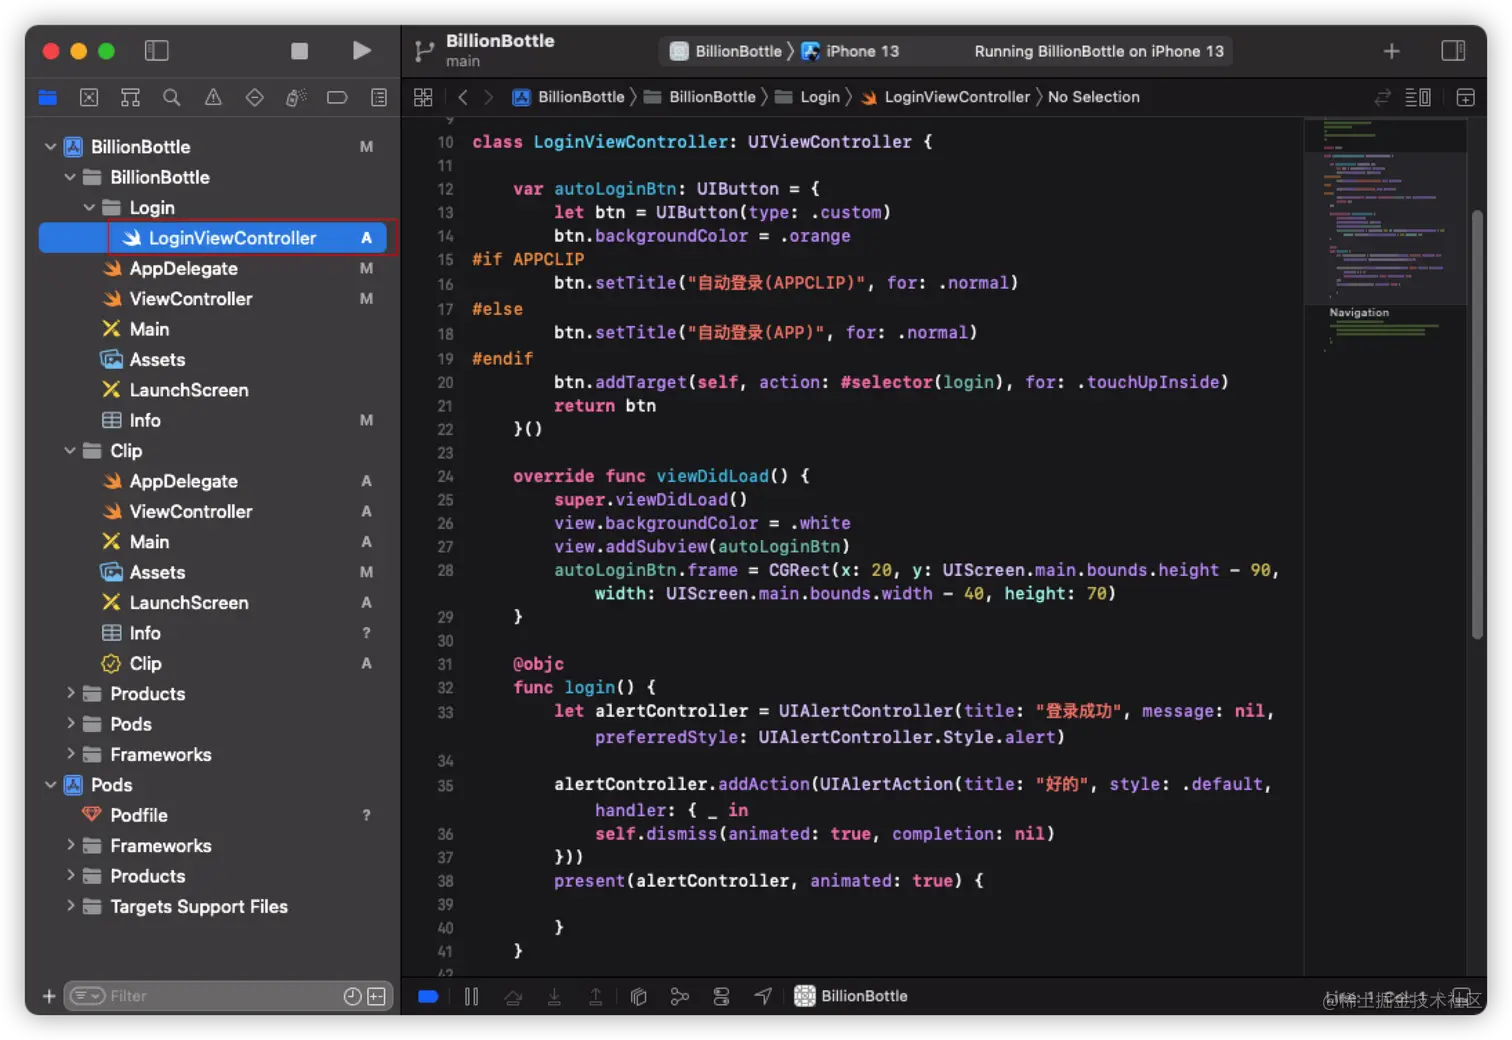
Task: Collapse the Login folder
Action: pyautogui.click(x=89, y=208)
